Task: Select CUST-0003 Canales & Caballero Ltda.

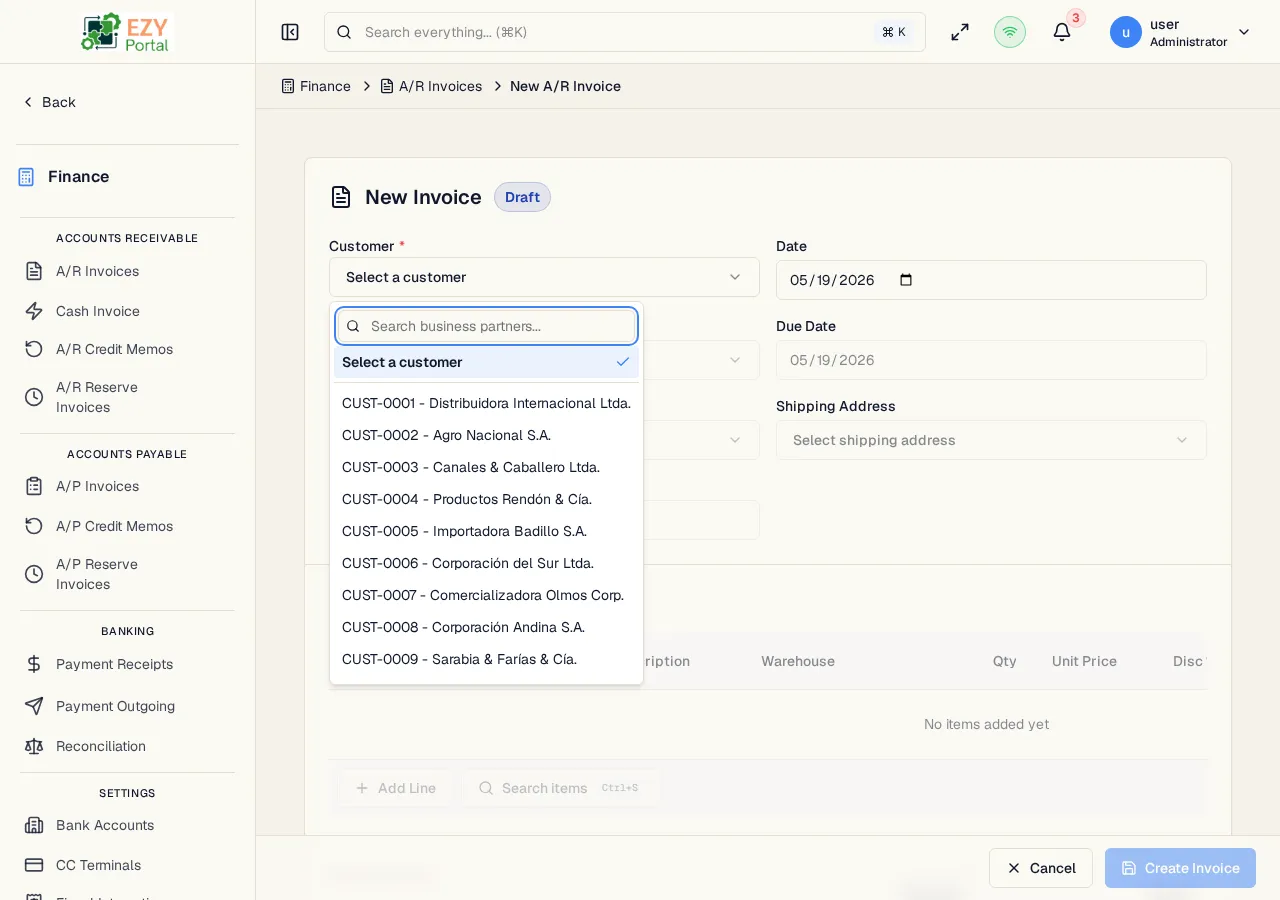Action: coord(486,467)
